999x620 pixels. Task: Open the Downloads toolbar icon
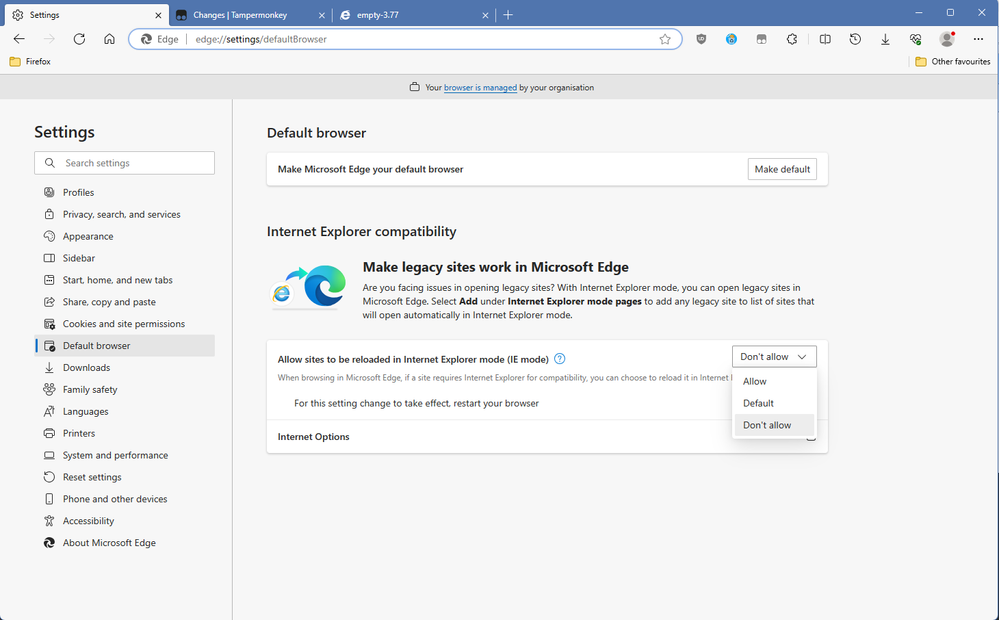885,39
